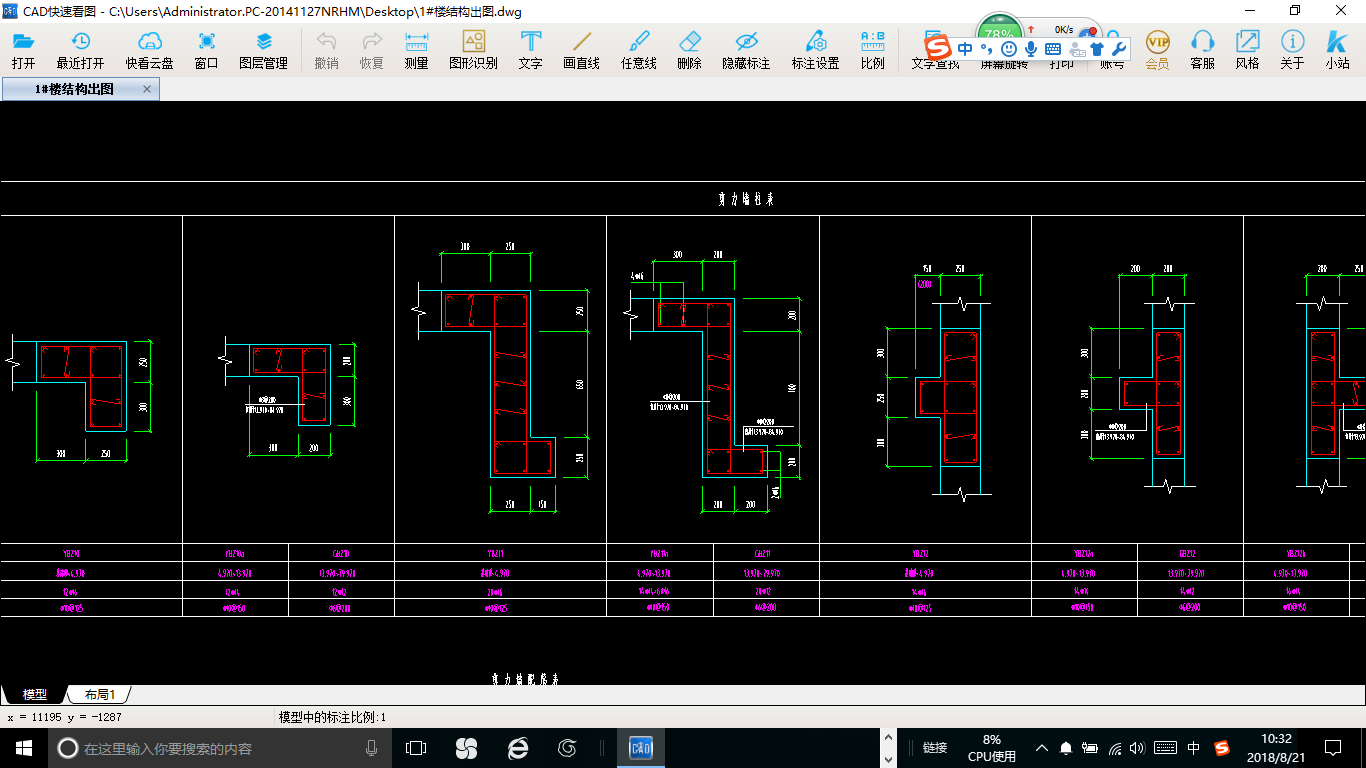1366x768 pixels.
Task: Click the x = 11195 y = -1287 coordinates
Action: coord(64,717)
